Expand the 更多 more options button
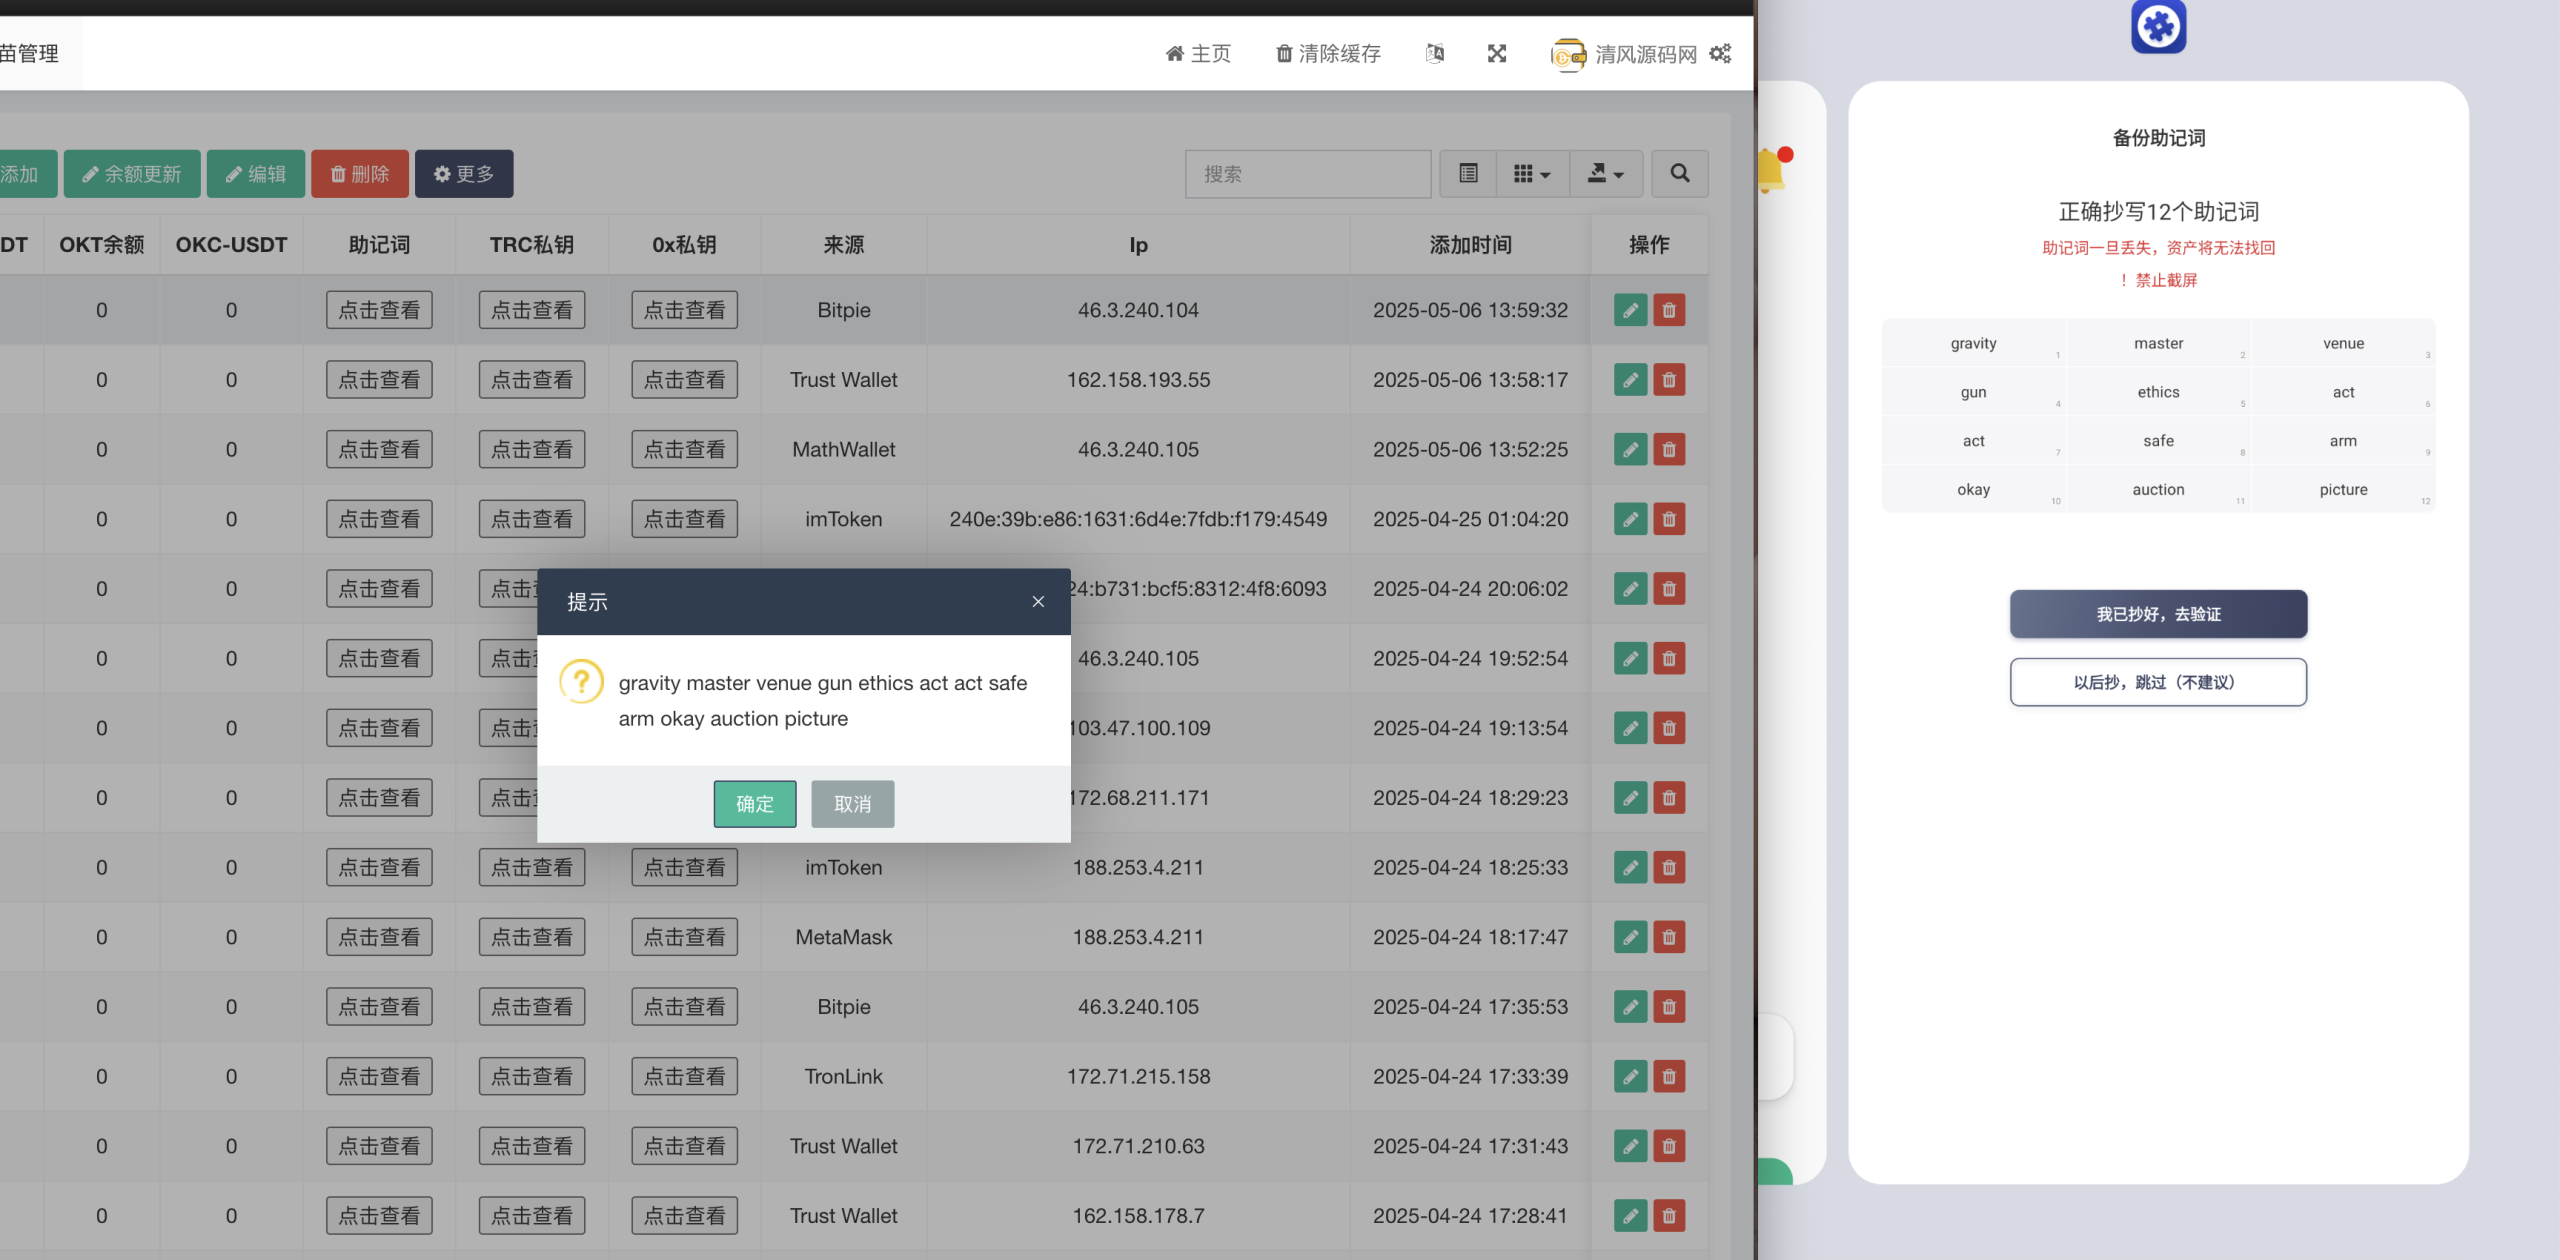2560x1260 pixels. pos(464,174)
